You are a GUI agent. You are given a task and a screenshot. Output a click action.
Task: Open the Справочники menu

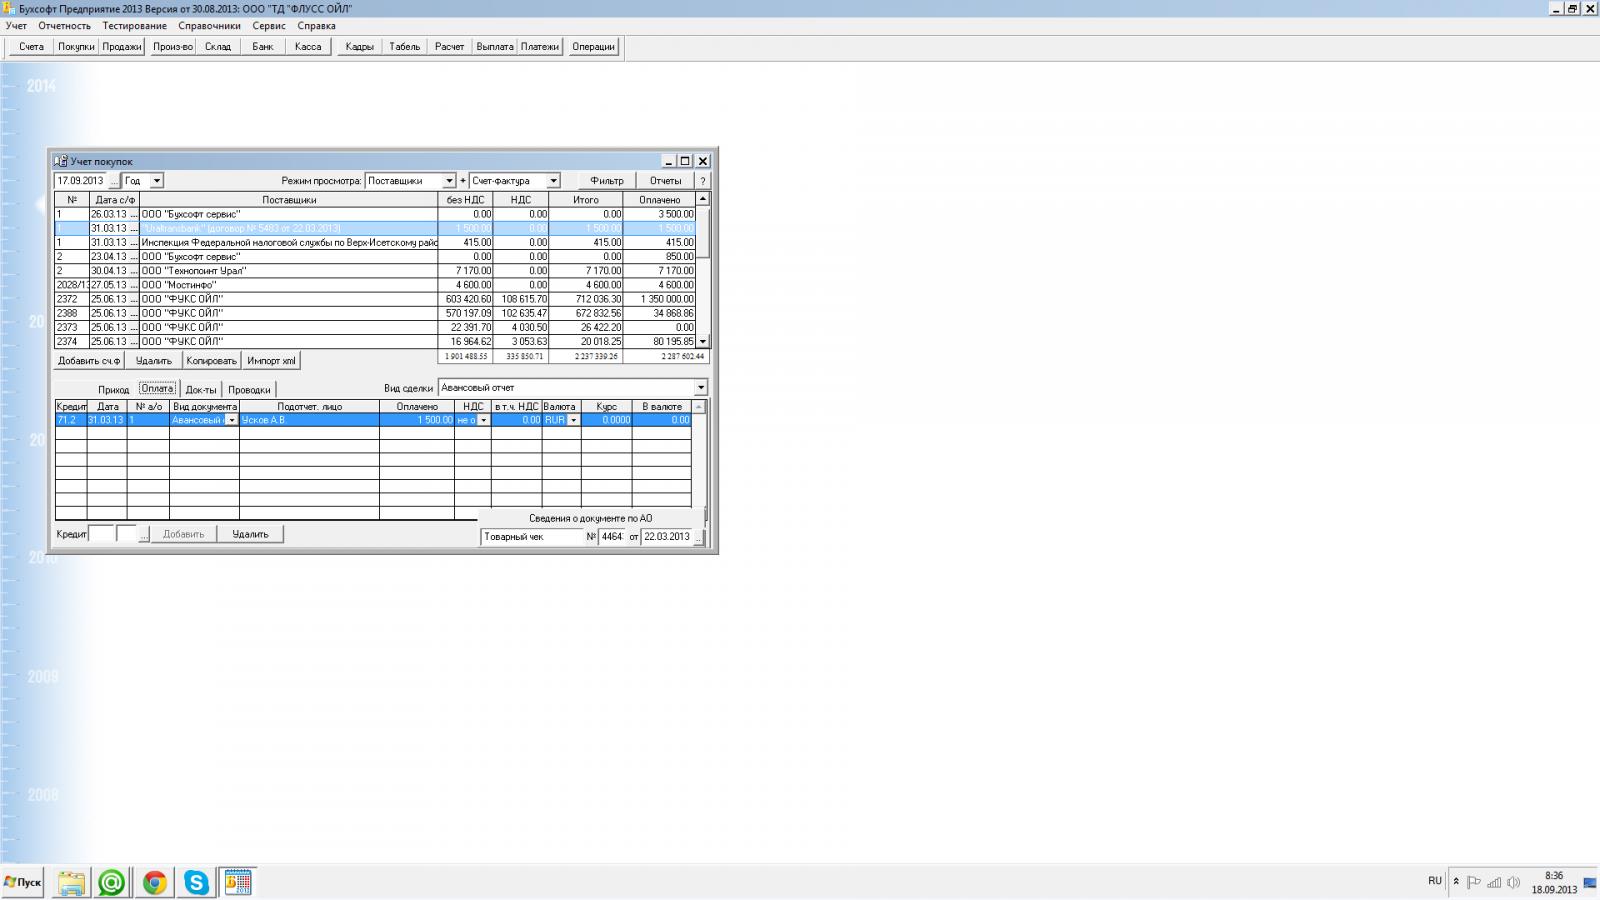point(209,26)
